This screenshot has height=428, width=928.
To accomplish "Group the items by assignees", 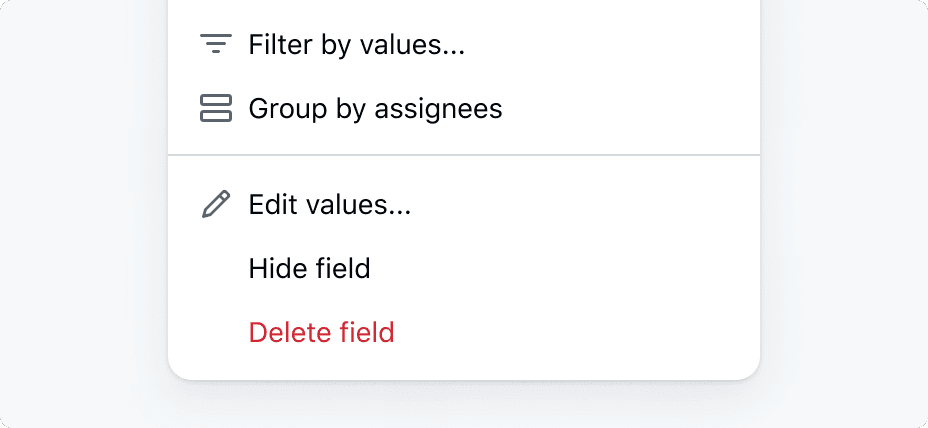I will 375,108.
